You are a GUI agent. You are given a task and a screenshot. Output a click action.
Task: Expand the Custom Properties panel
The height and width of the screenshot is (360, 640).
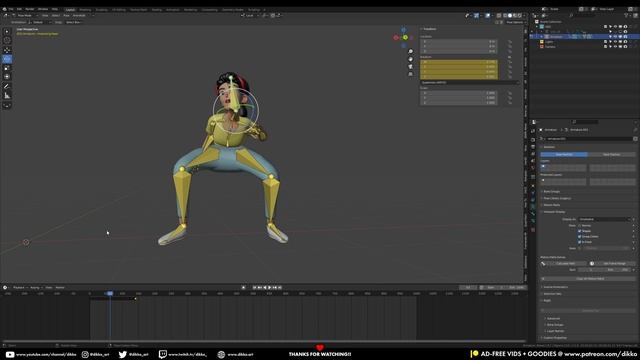click(x=555, y=338)
